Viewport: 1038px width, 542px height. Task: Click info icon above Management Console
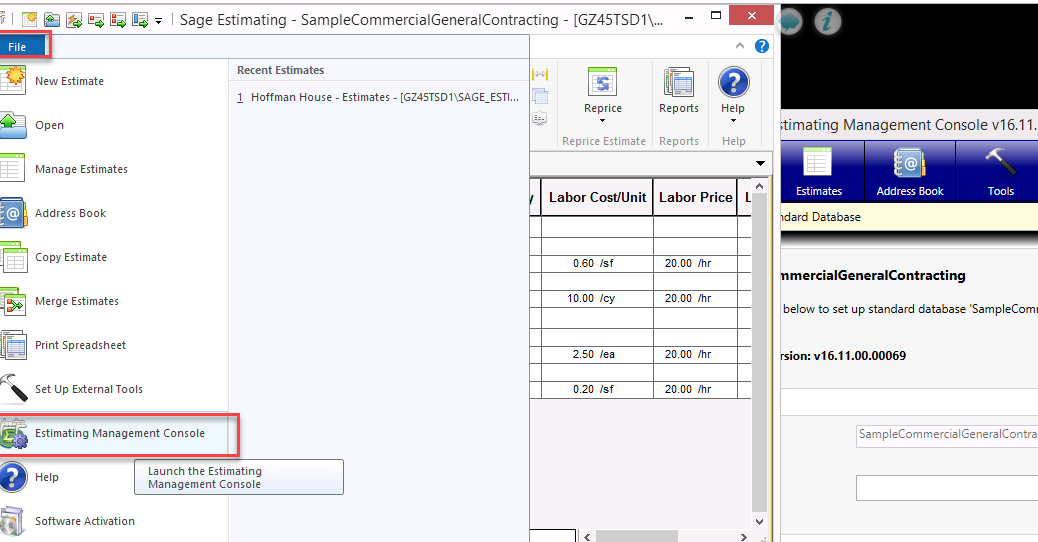pos(827,22)
